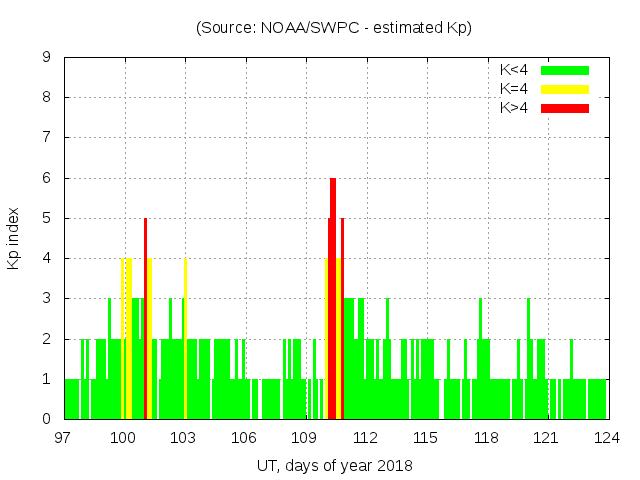640x480 pixels.
Task: Click the x-axis tick label 118
Action: coord(486,437)
